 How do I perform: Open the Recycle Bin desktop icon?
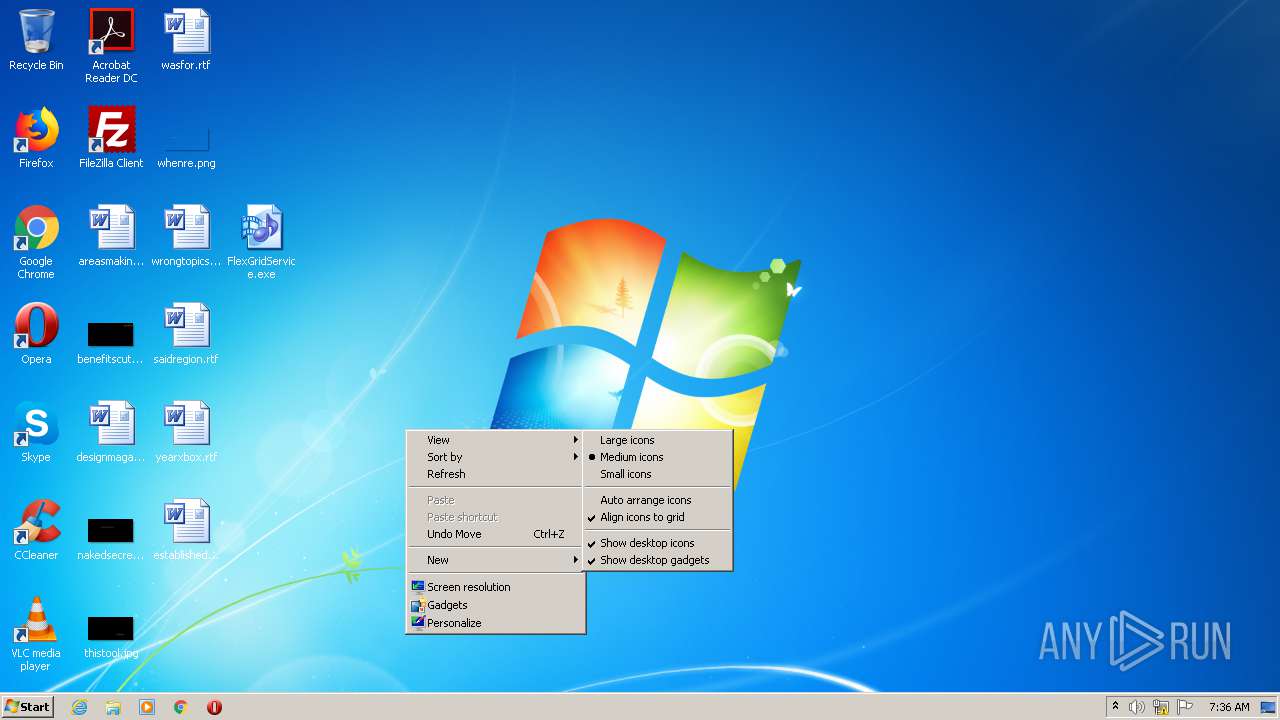[x=36, y=40]
